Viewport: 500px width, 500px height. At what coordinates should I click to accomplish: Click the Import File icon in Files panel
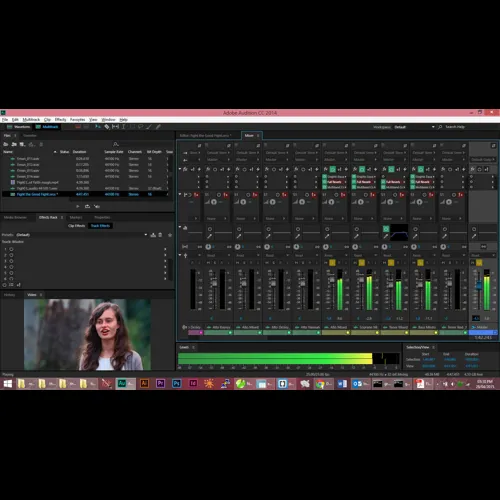(14, 144)
